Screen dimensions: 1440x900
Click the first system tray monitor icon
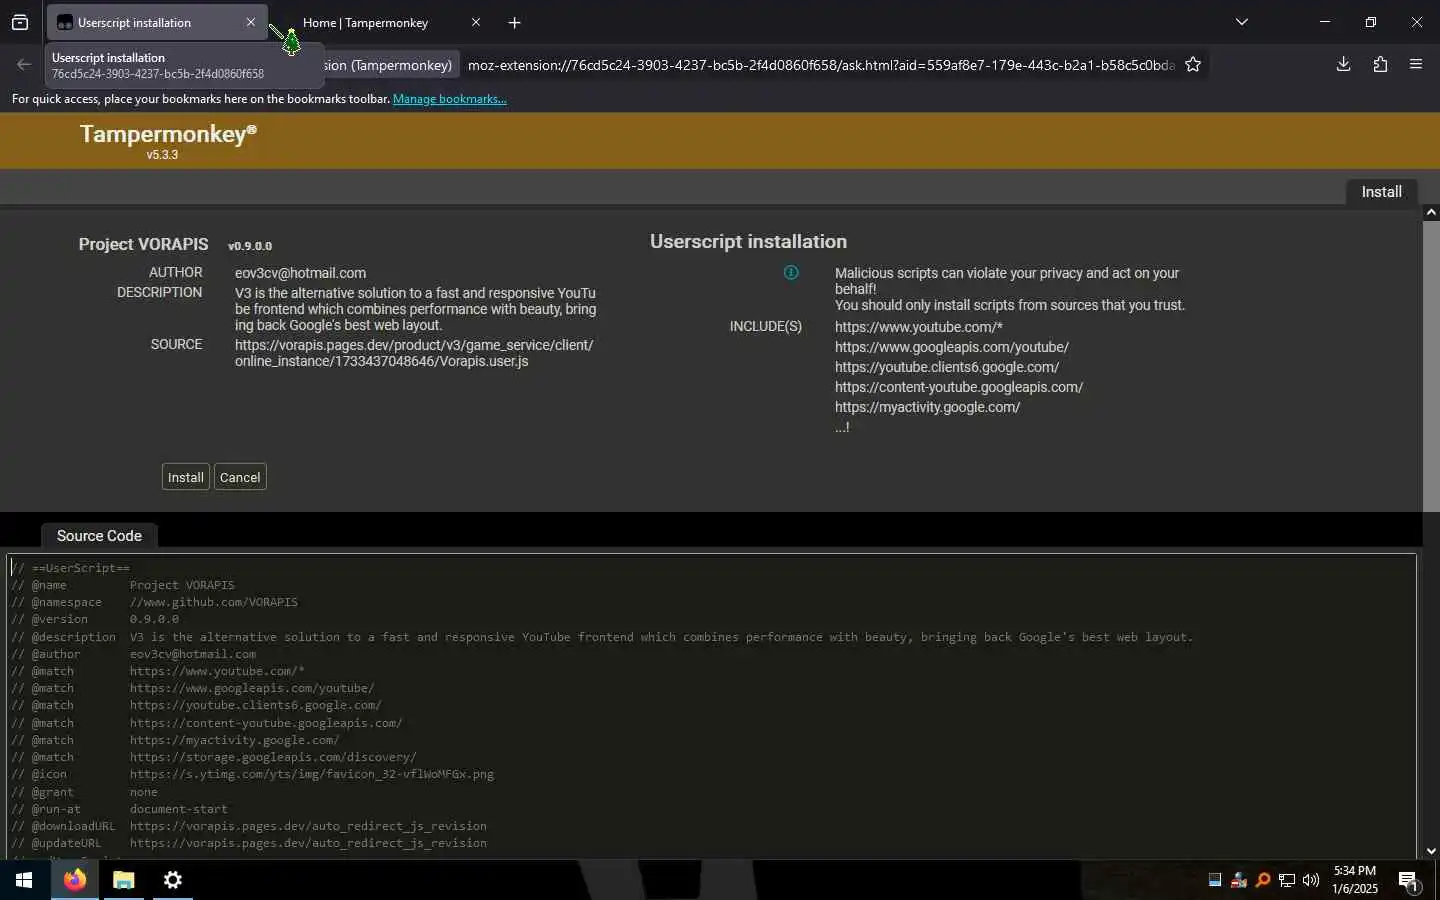tap(1215, 880)
